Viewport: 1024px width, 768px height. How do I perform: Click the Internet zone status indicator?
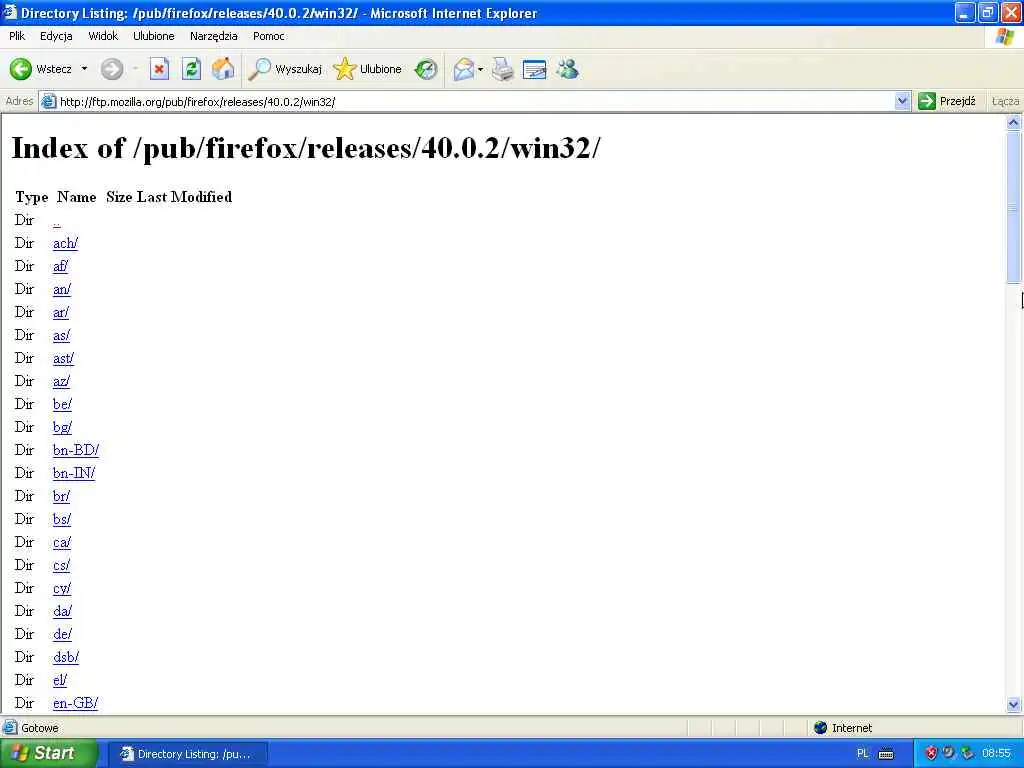click(842, 728)
